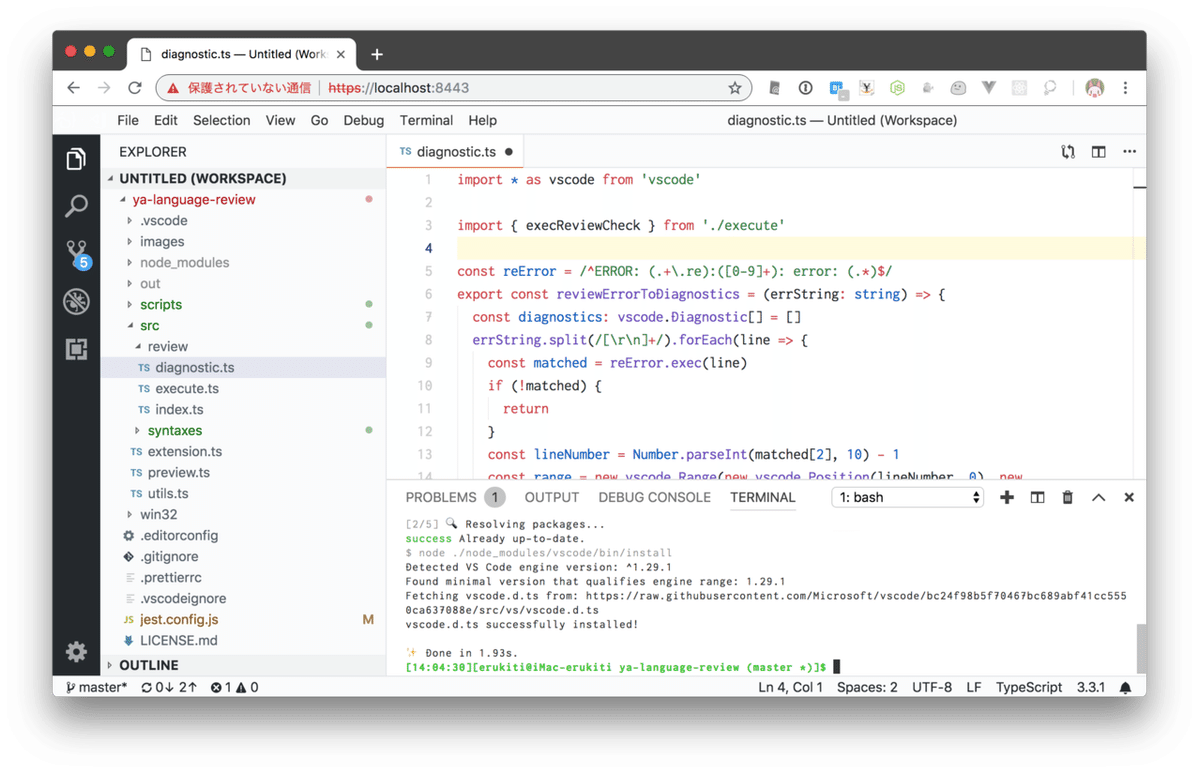Viewport: 1200px width, 773px height.
Task: Select the Search icon in the Activity Bar
Action: pyautogui.click(x=77, y=206)
